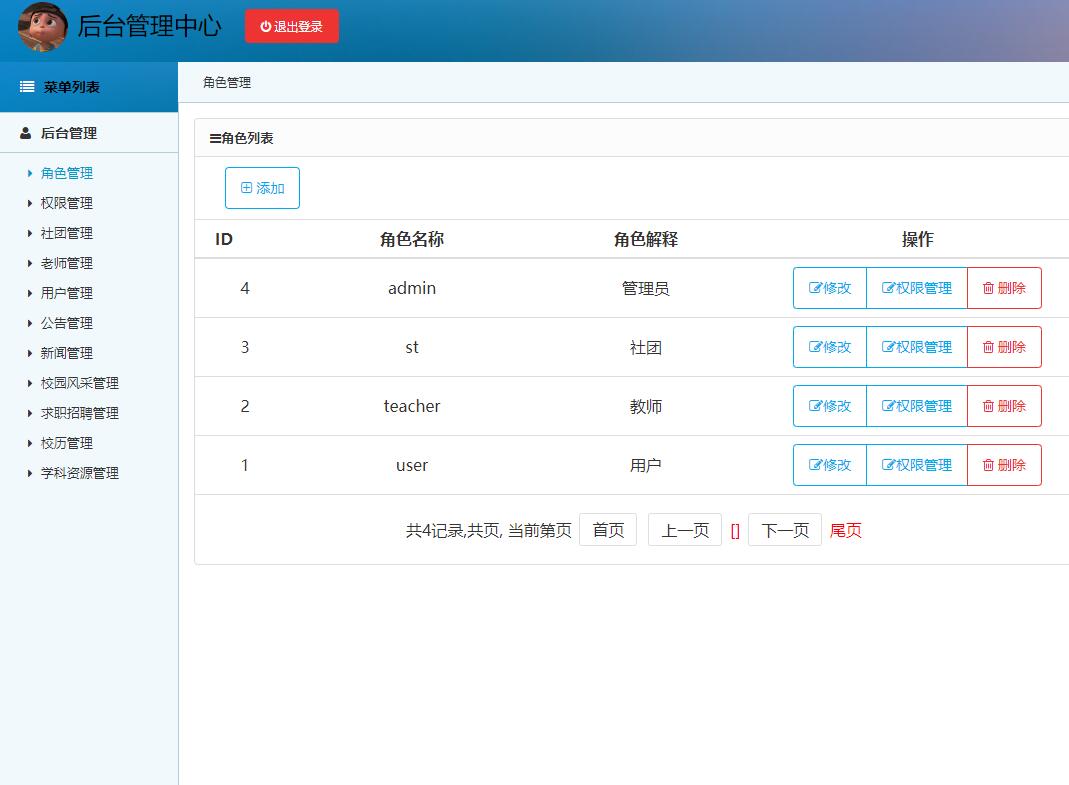1069x785 pixels.
Task: Select 角色管理 in the sidebar
Action: [x=67, y=173]
